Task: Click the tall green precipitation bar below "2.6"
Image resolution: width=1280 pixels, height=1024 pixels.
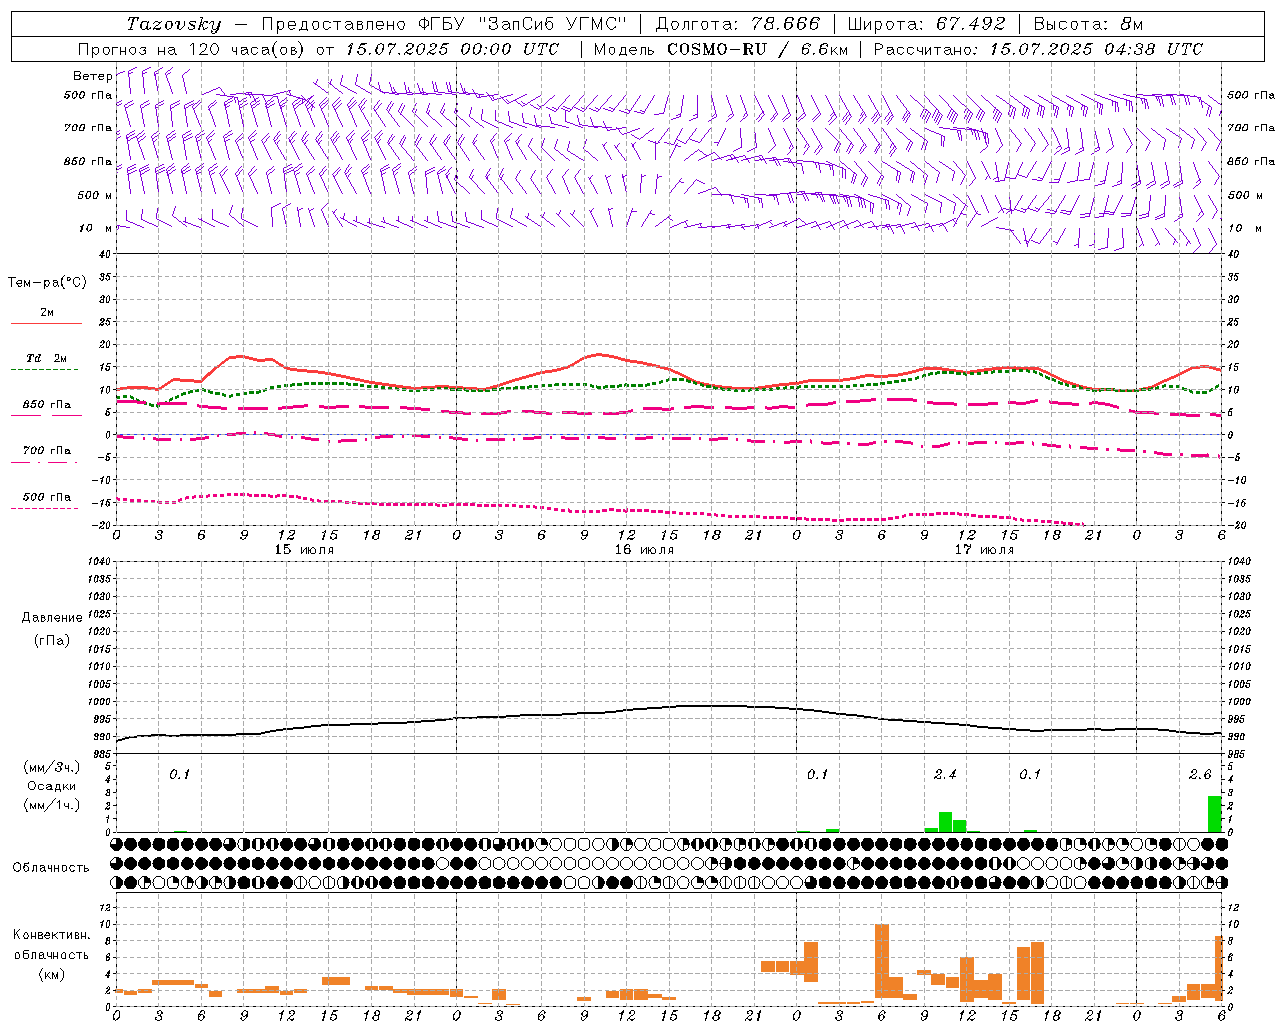Action: pyautogui.click(x=1215, y=814)
